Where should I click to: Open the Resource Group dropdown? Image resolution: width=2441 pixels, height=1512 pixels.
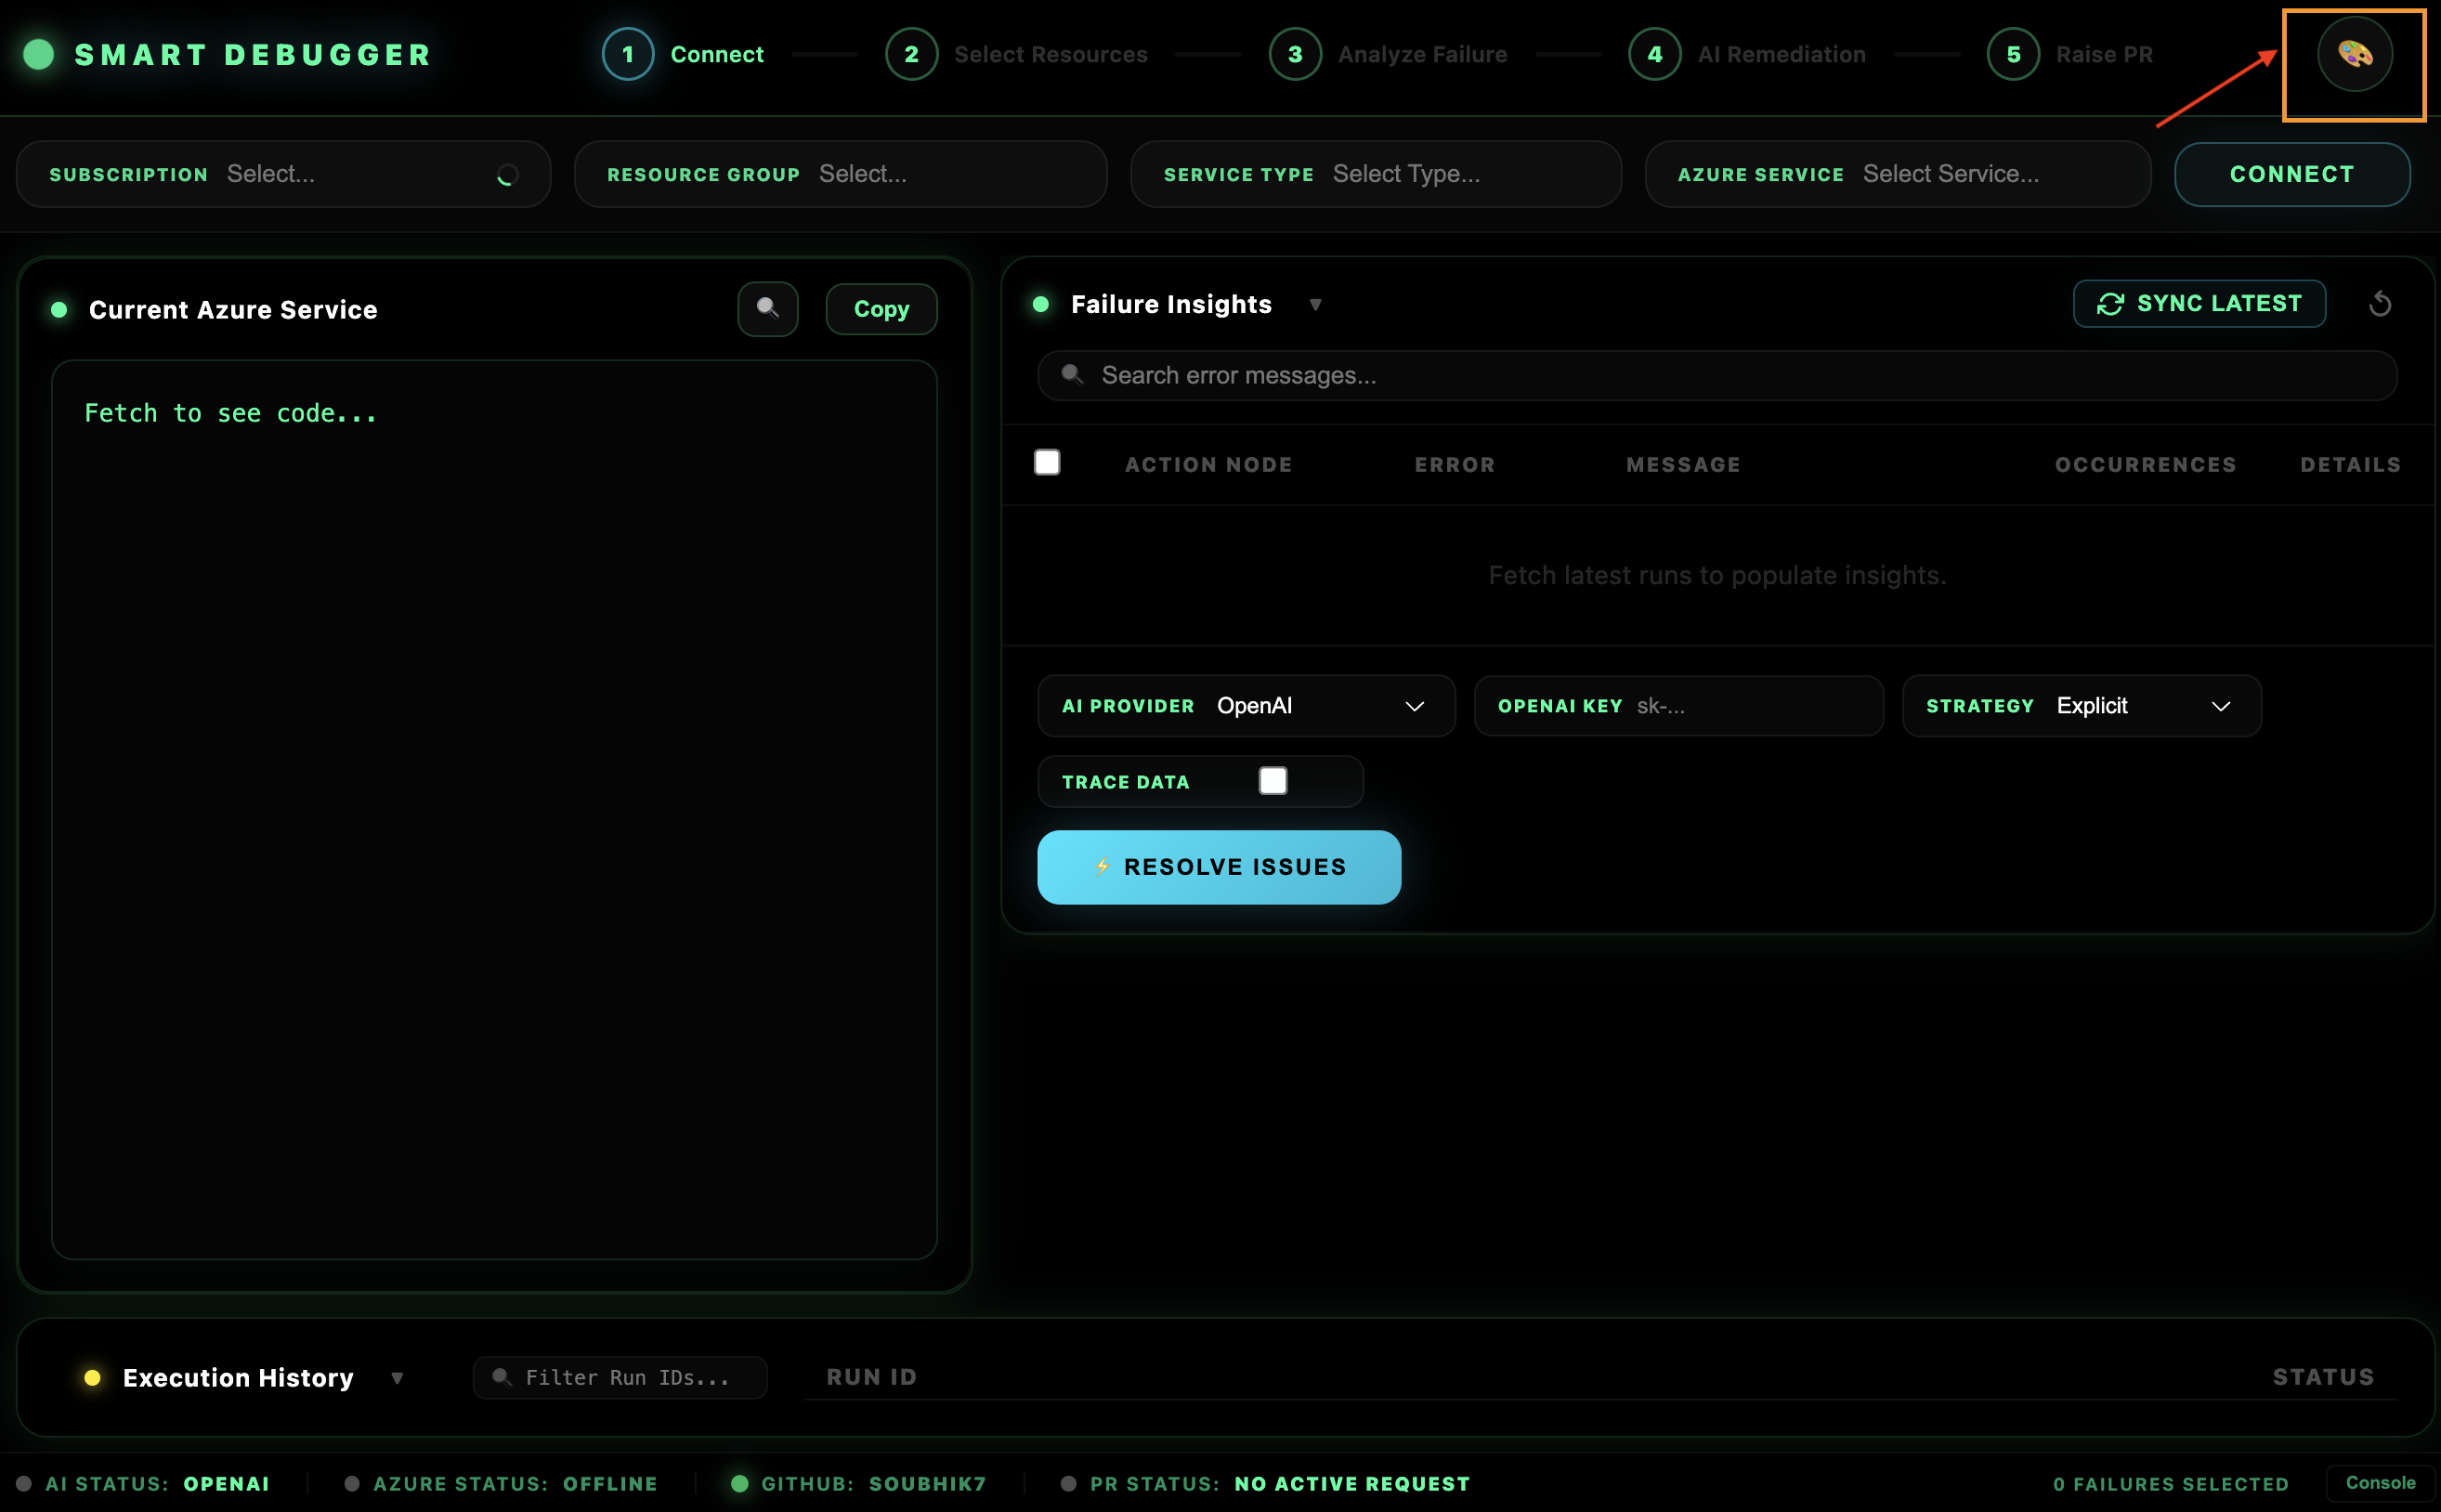[840, 174]
